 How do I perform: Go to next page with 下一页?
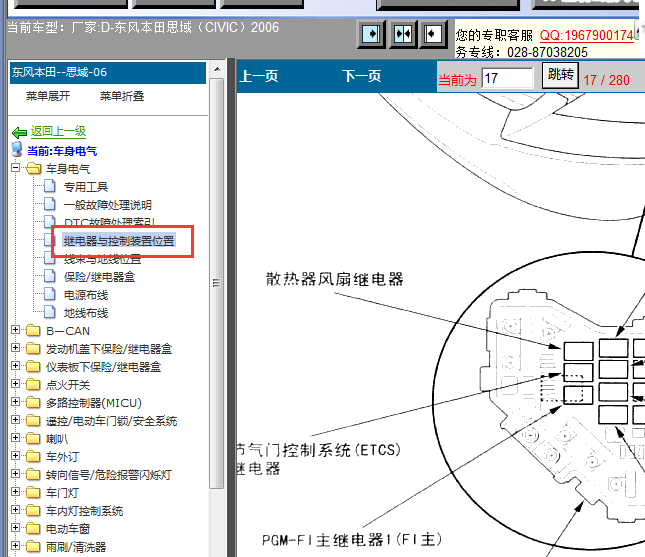(362, 76)
